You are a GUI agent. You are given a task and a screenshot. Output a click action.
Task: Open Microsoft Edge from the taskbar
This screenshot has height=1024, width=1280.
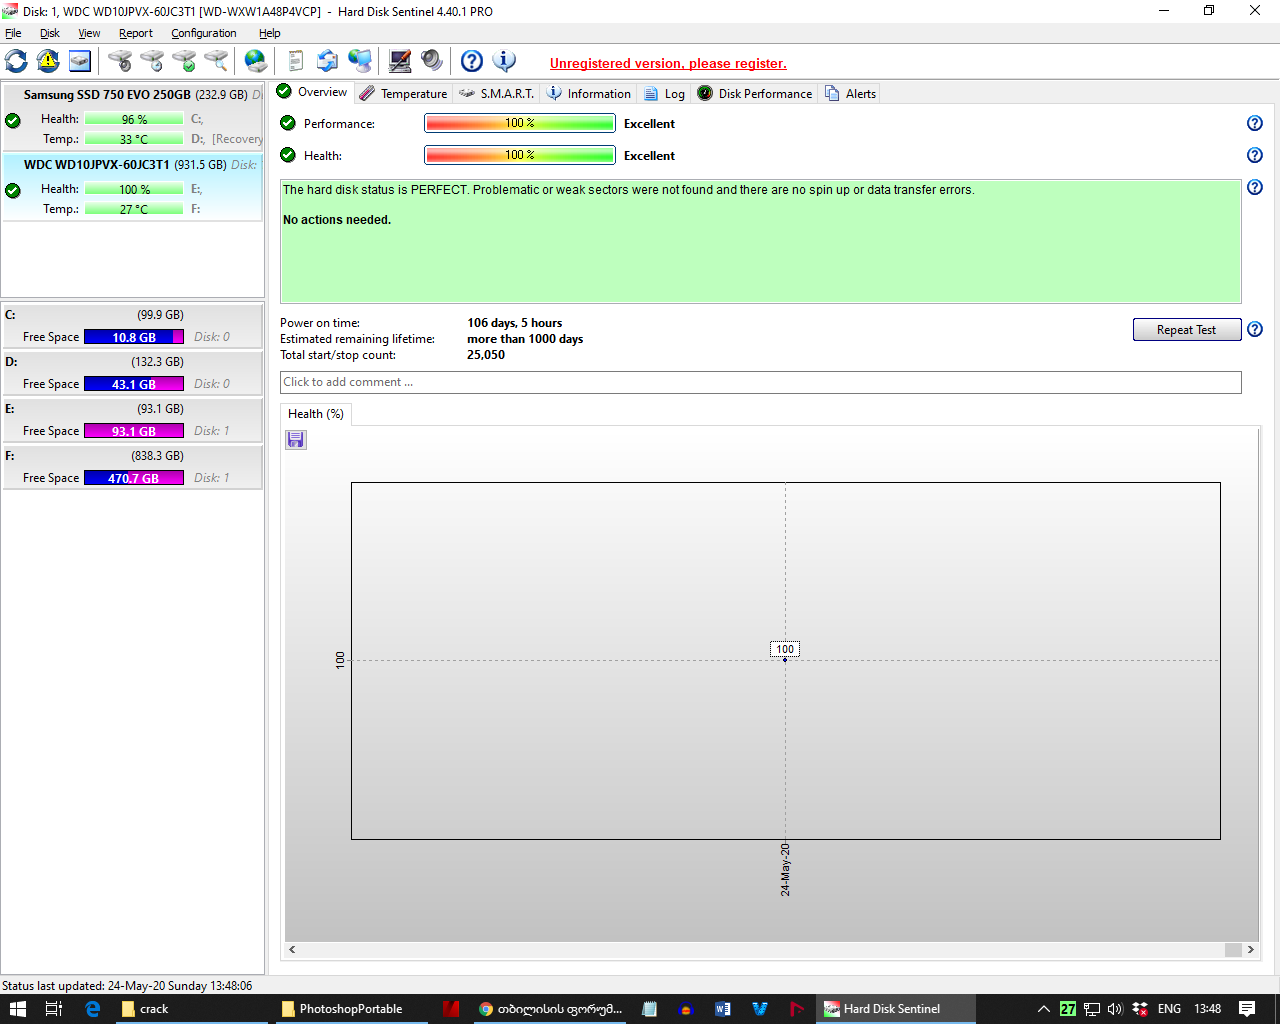click(x=92, y=1009)
